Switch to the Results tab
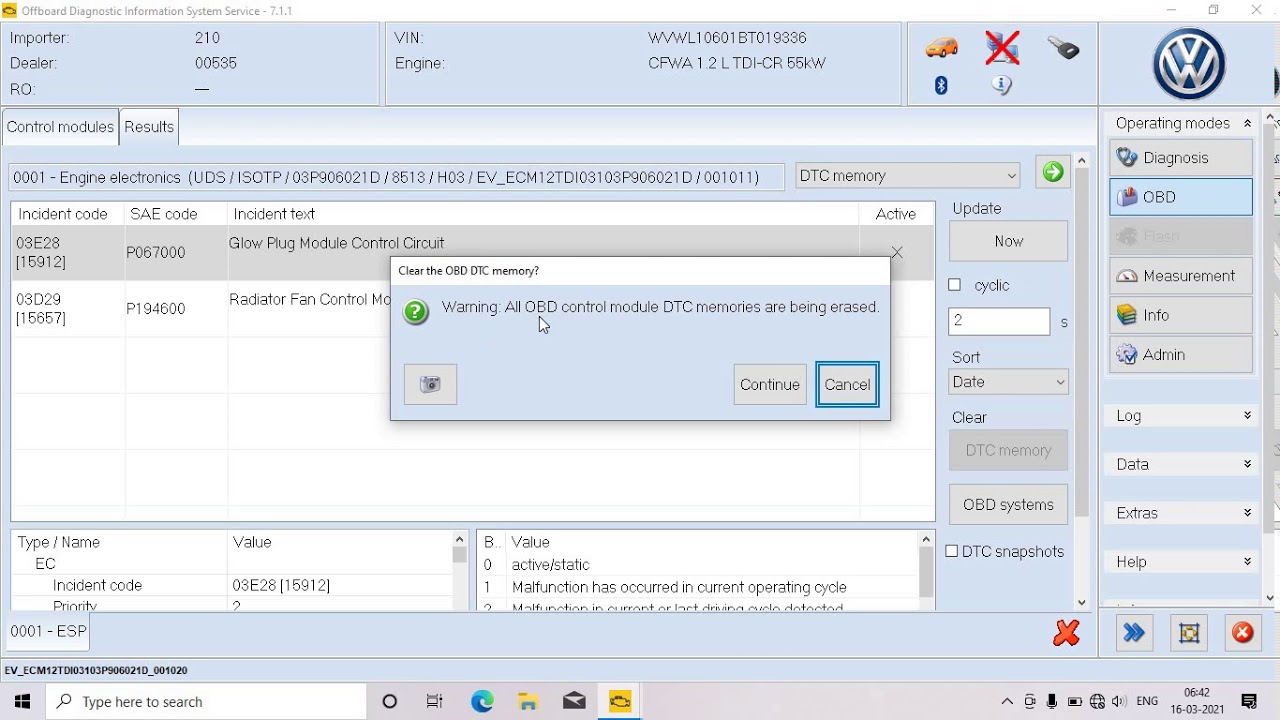The image size is (1280, 720). 149,127
